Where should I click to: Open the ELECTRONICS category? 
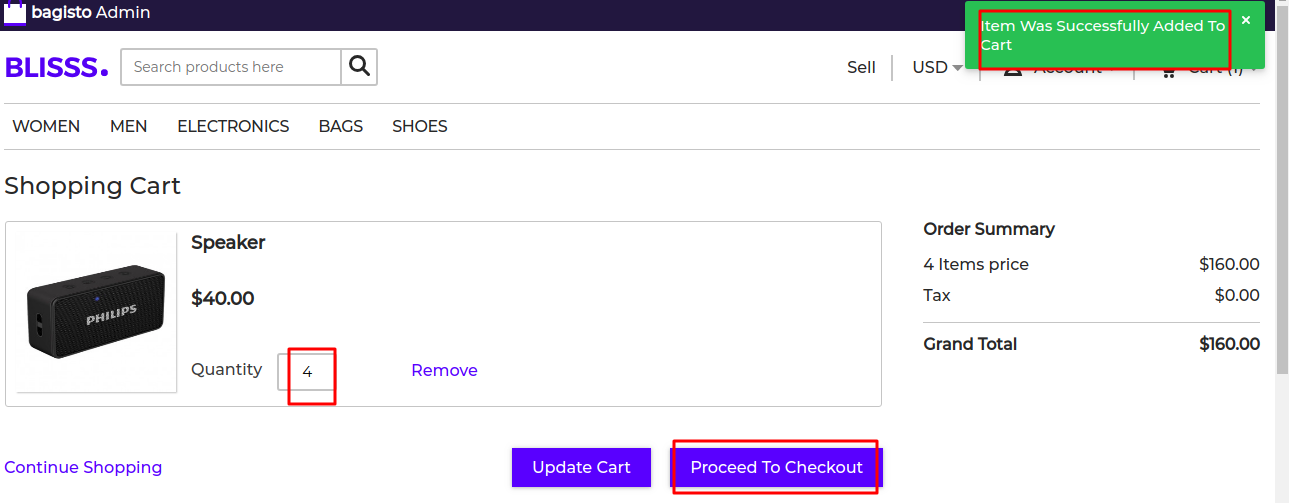pyautogui.click(x=233, y=126)
